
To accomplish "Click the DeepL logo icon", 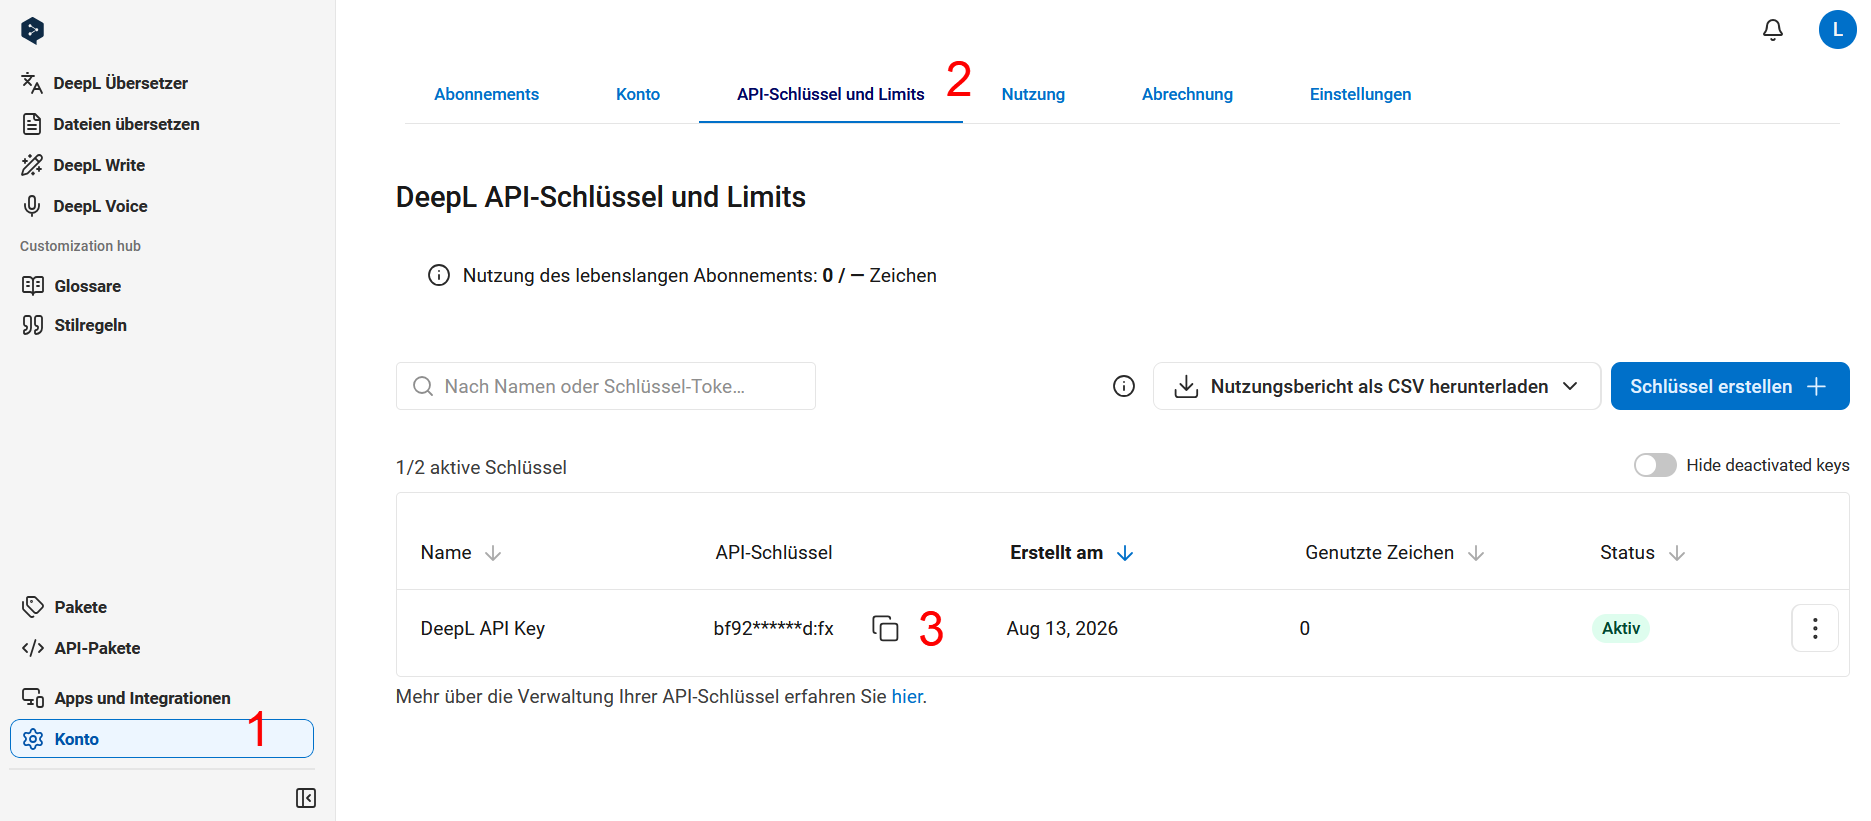I will tap(32, 30).
